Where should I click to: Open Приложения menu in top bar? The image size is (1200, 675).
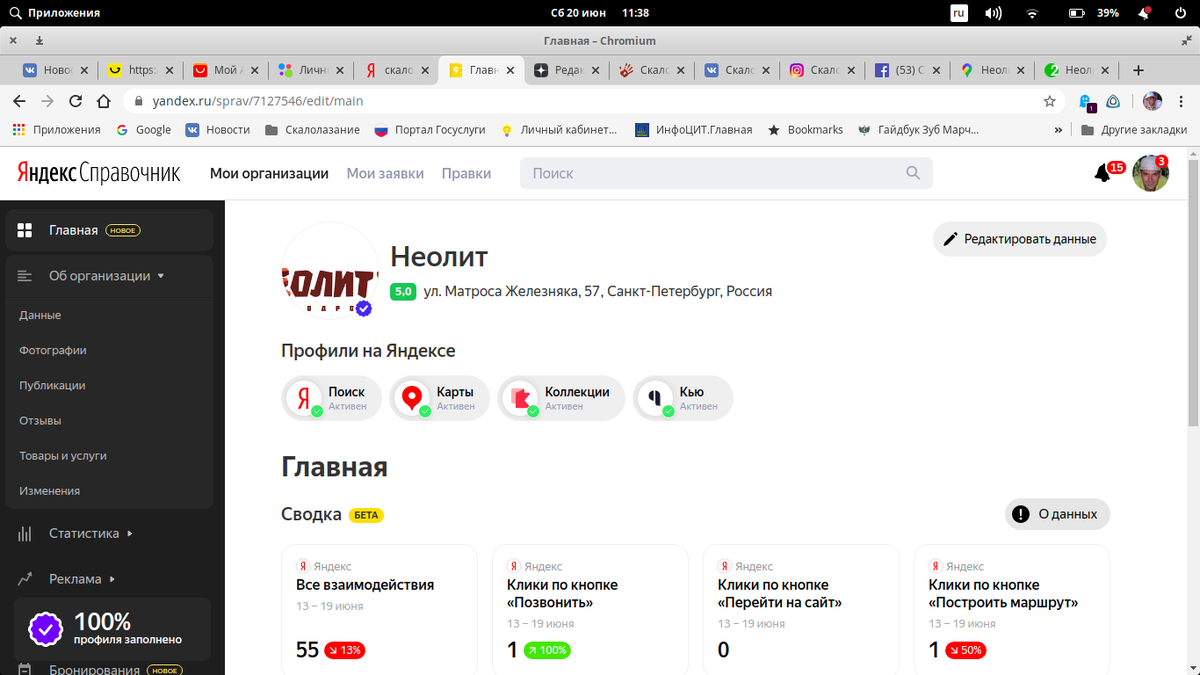point(54,13)
